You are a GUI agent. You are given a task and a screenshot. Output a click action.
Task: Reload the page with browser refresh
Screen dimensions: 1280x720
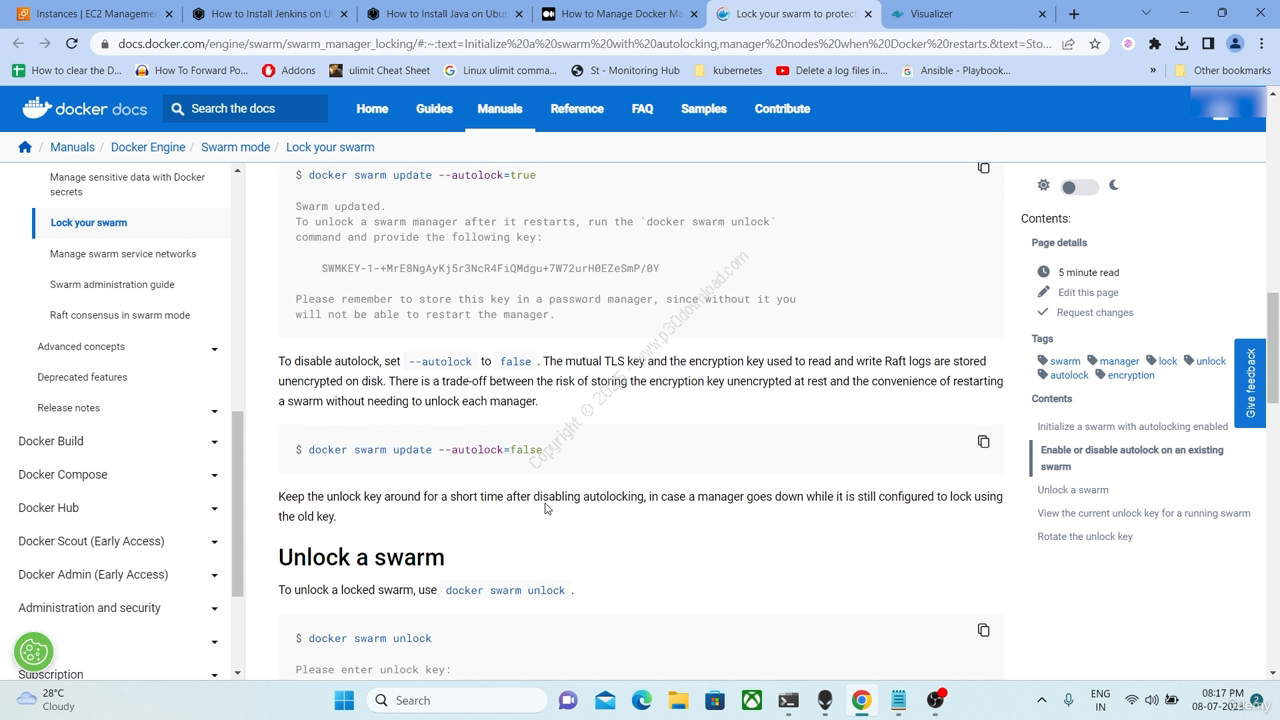tap(72, 44)
